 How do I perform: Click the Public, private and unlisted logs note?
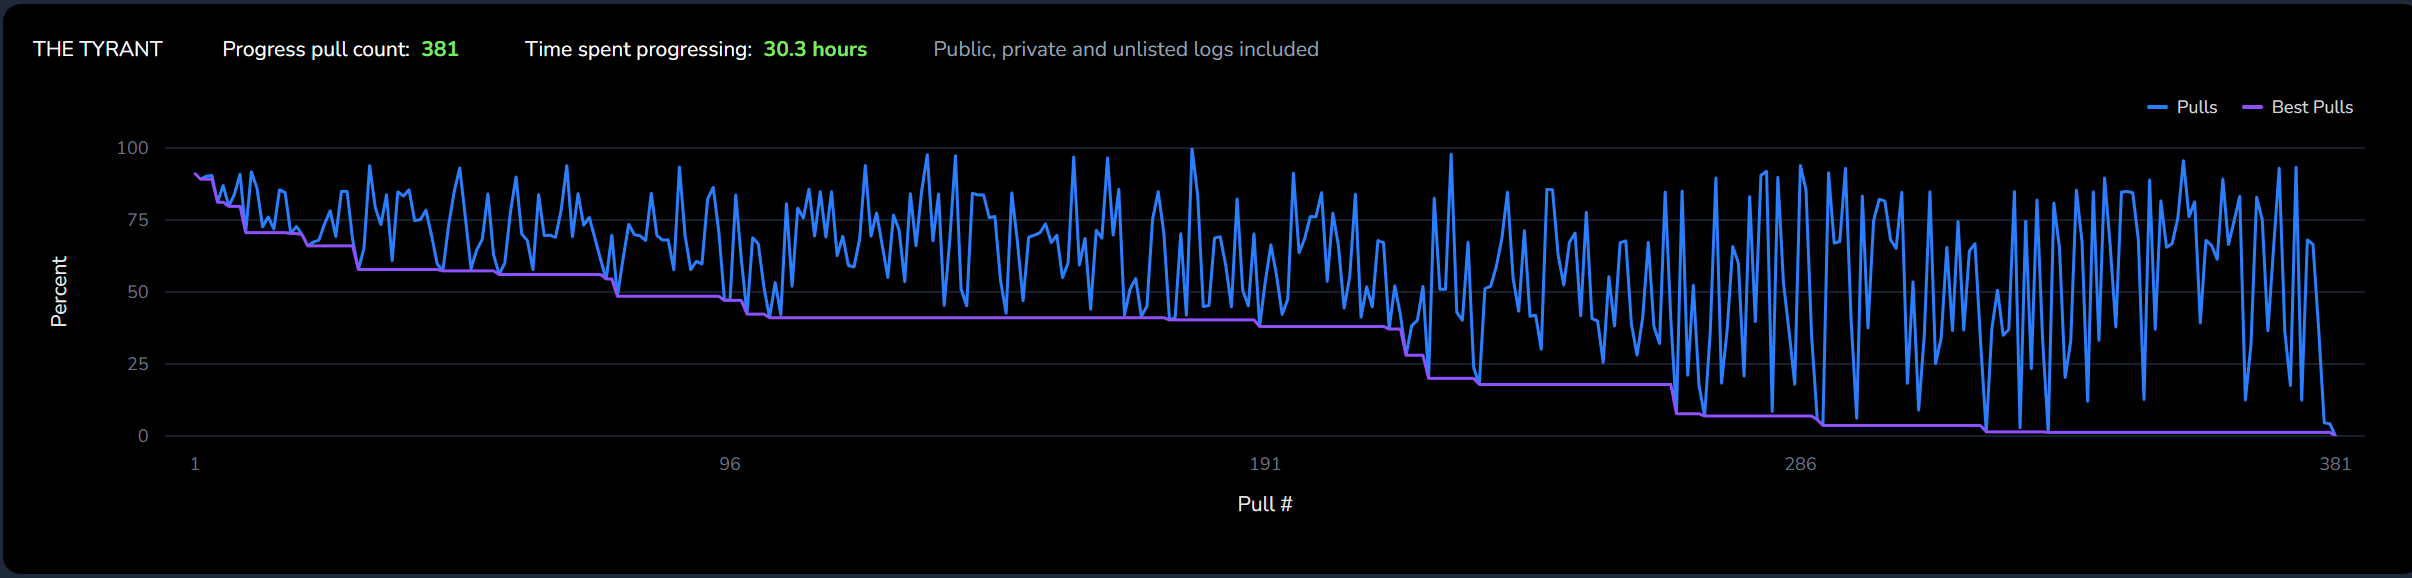coord(1126,49)
